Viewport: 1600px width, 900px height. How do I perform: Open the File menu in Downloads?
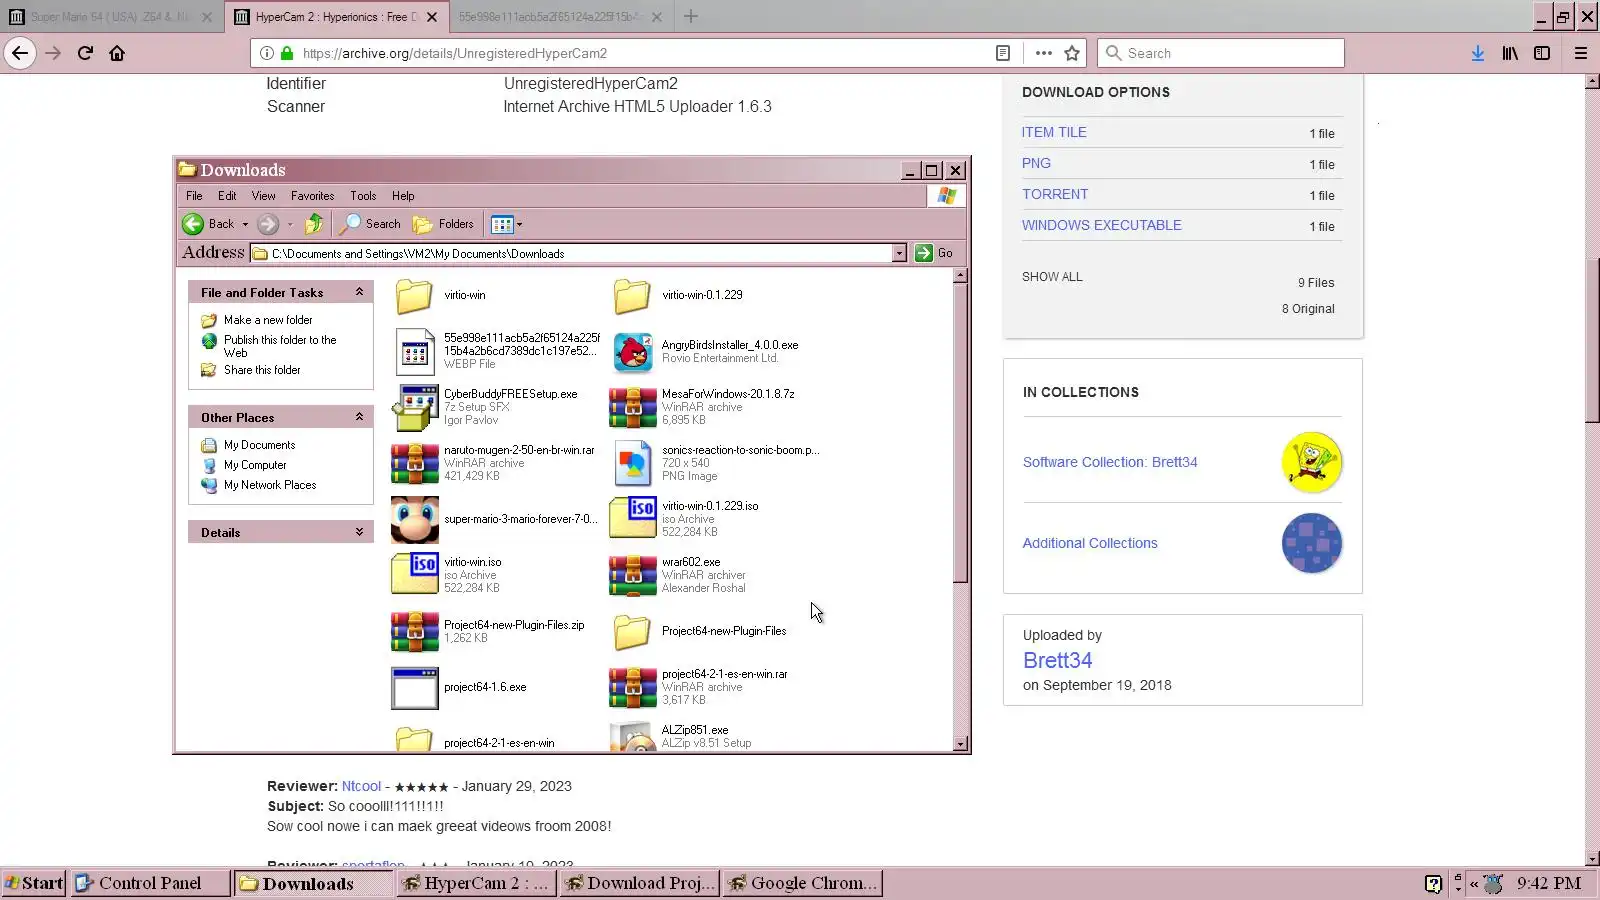[194, 196]
